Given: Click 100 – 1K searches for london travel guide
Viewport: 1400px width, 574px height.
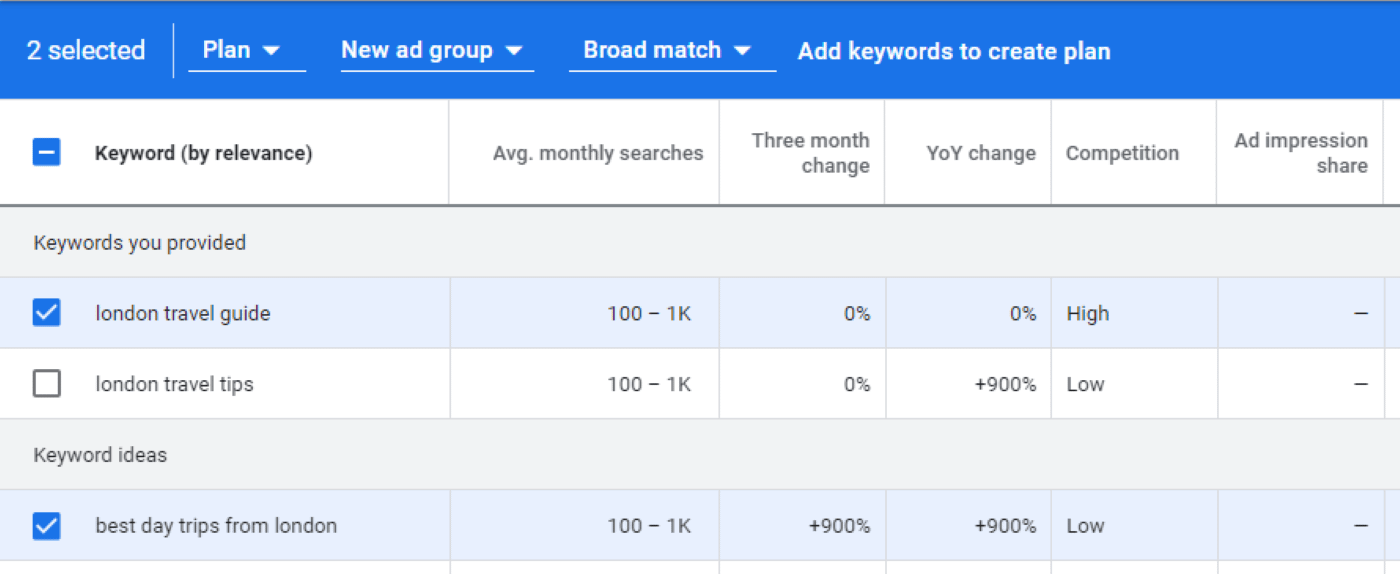Looking at the screenshot, I should pyautogui.click(x=649, y=313).
